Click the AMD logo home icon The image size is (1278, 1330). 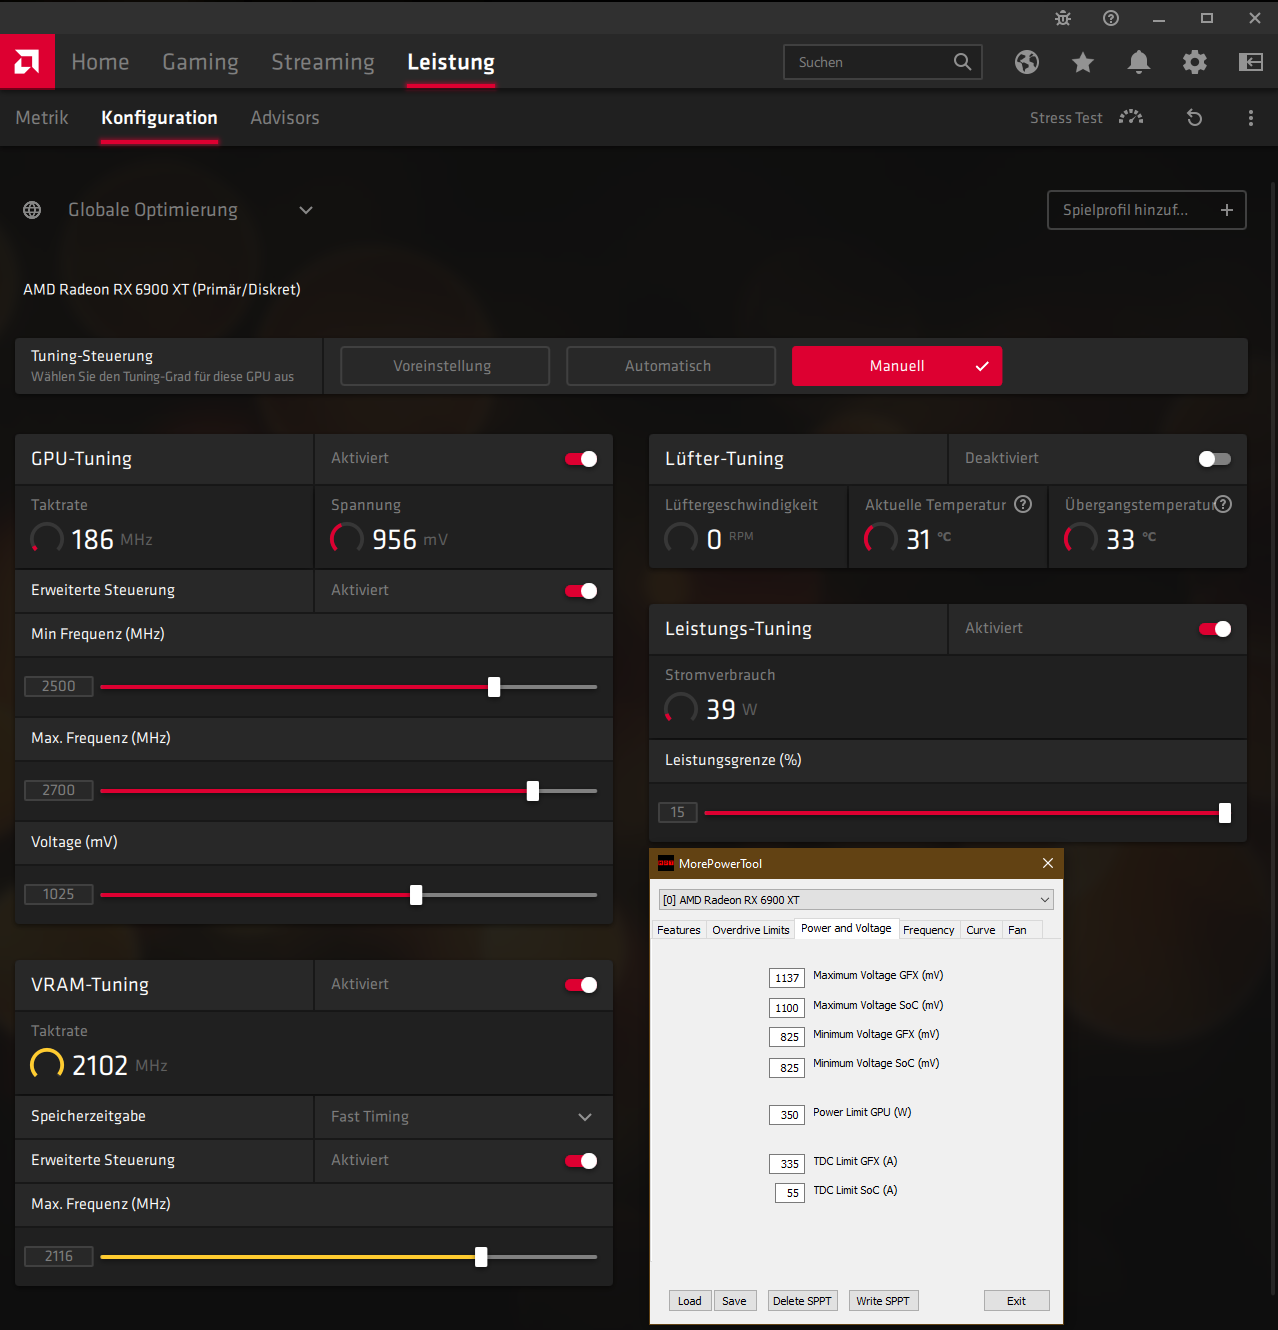(27, 62)
